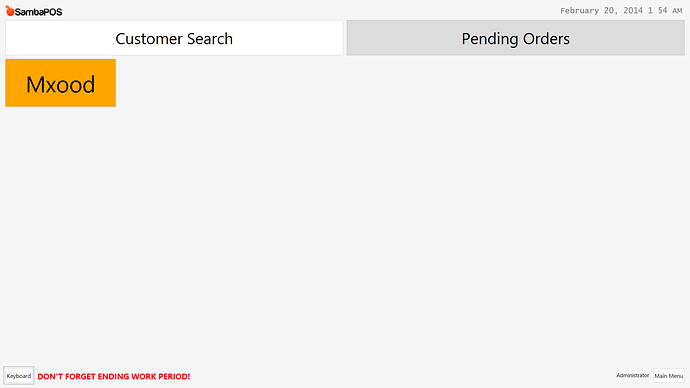Activate the white Customer Search header
The width and height of the screenshot is (690, 388).
click(x=174, y=38)
